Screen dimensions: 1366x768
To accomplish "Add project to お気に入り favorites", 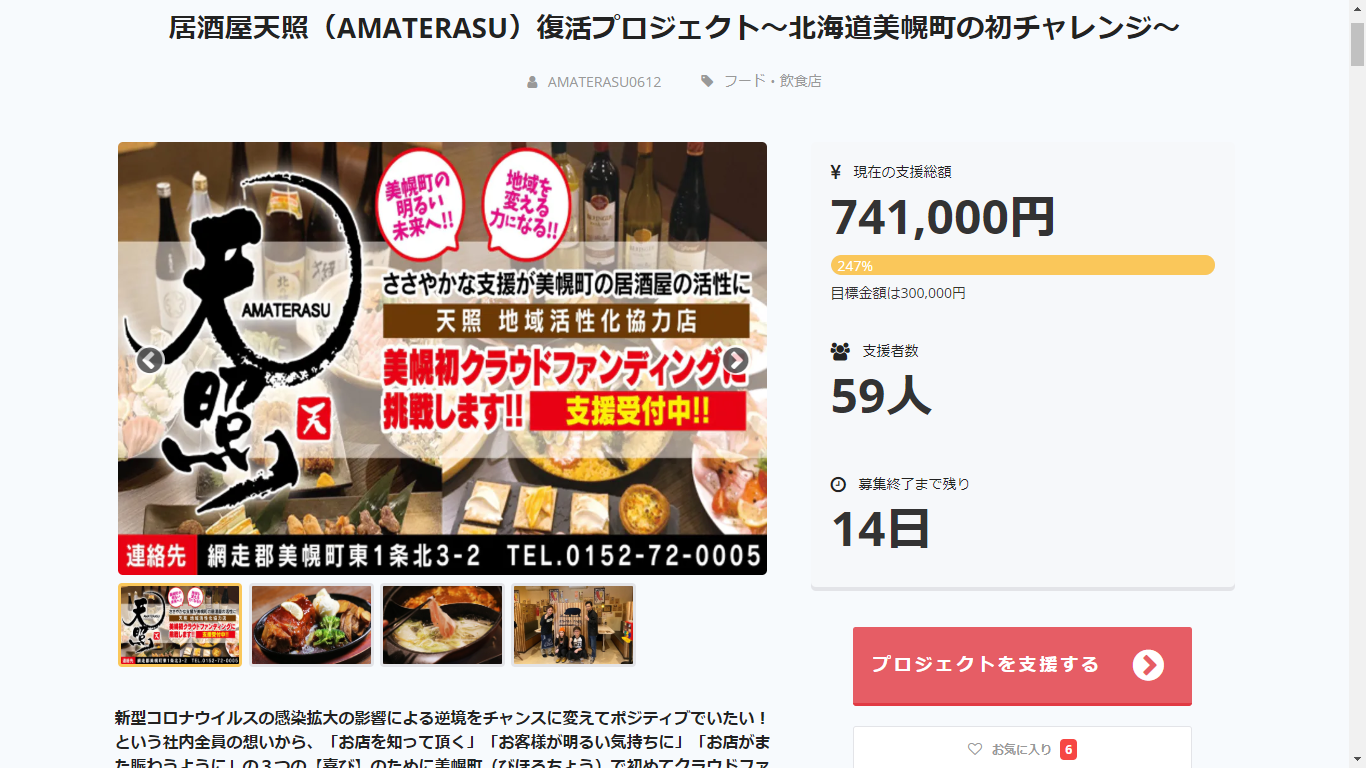I will point(1022,749).
